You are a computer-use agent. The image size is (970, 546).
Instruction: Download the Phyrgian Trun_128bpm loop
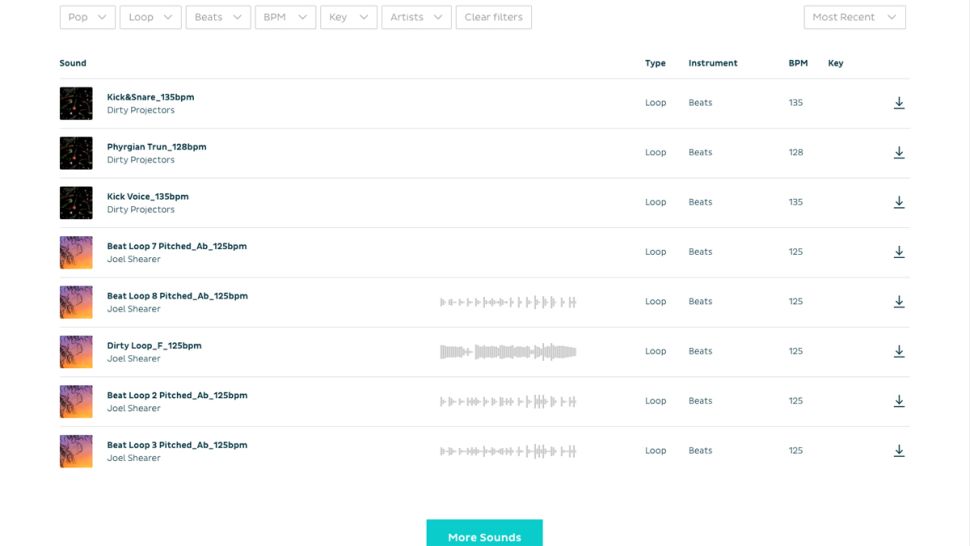click(898, 153)
